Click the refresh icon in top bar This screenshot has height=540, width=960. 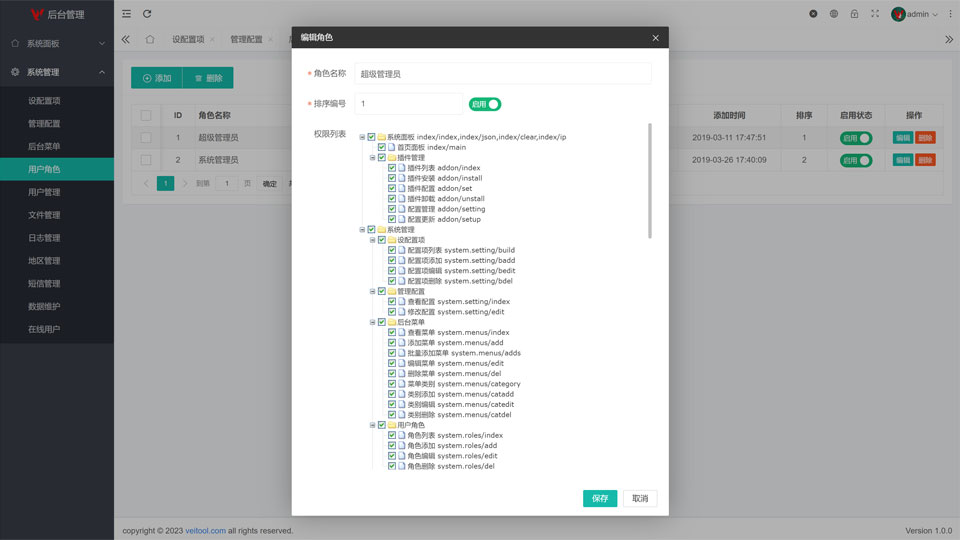point(147,14)
